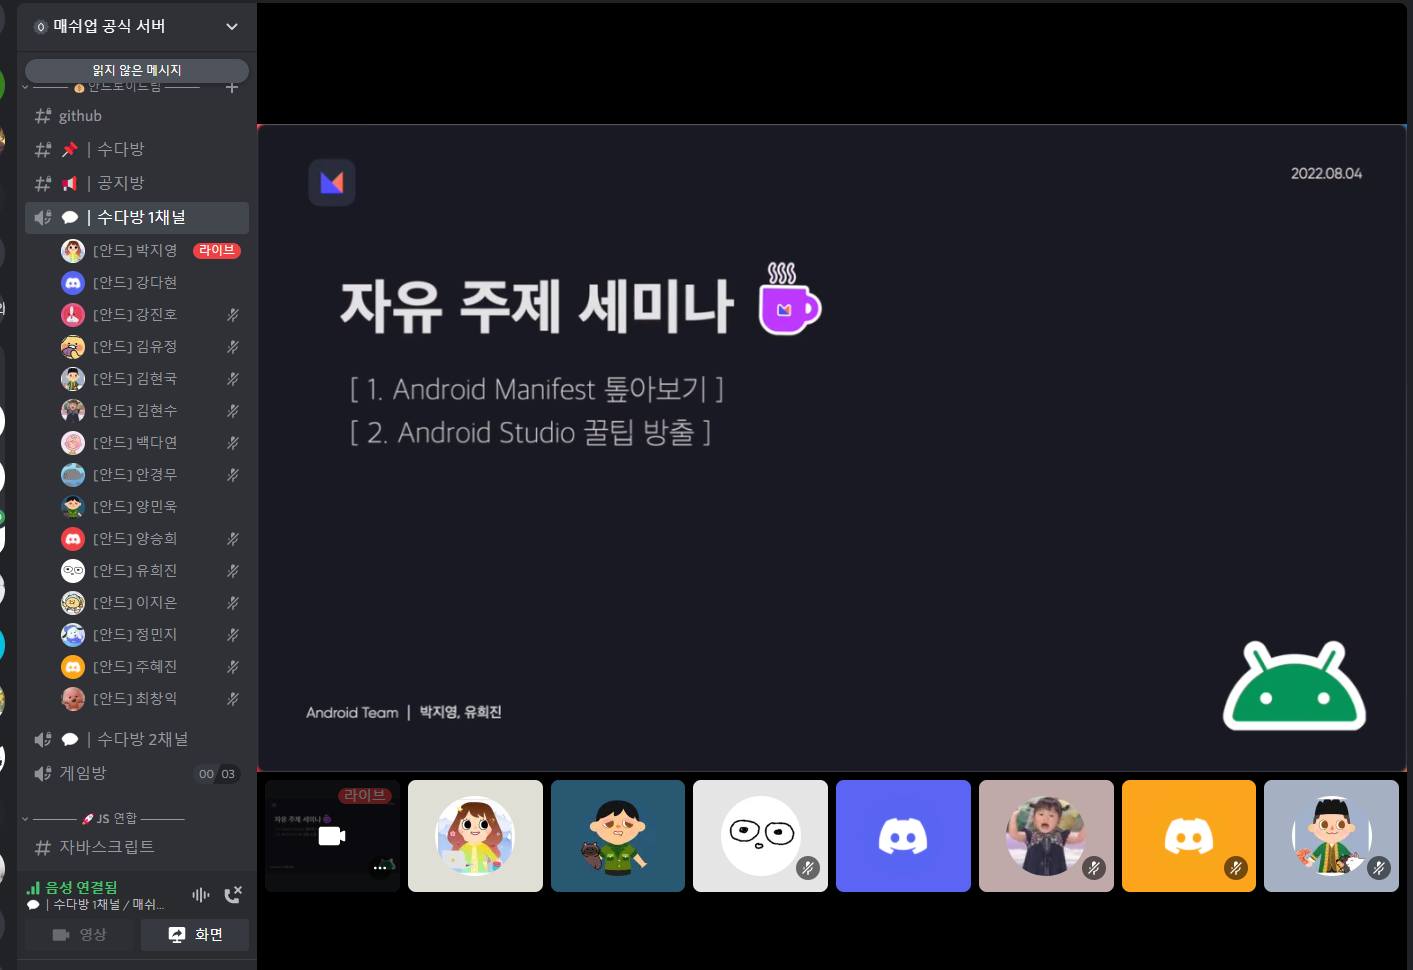The height and width of the screenshot is (970, 1413).
Task: Click muted mic icon beside 백다연
Action: tap(233, 443)
